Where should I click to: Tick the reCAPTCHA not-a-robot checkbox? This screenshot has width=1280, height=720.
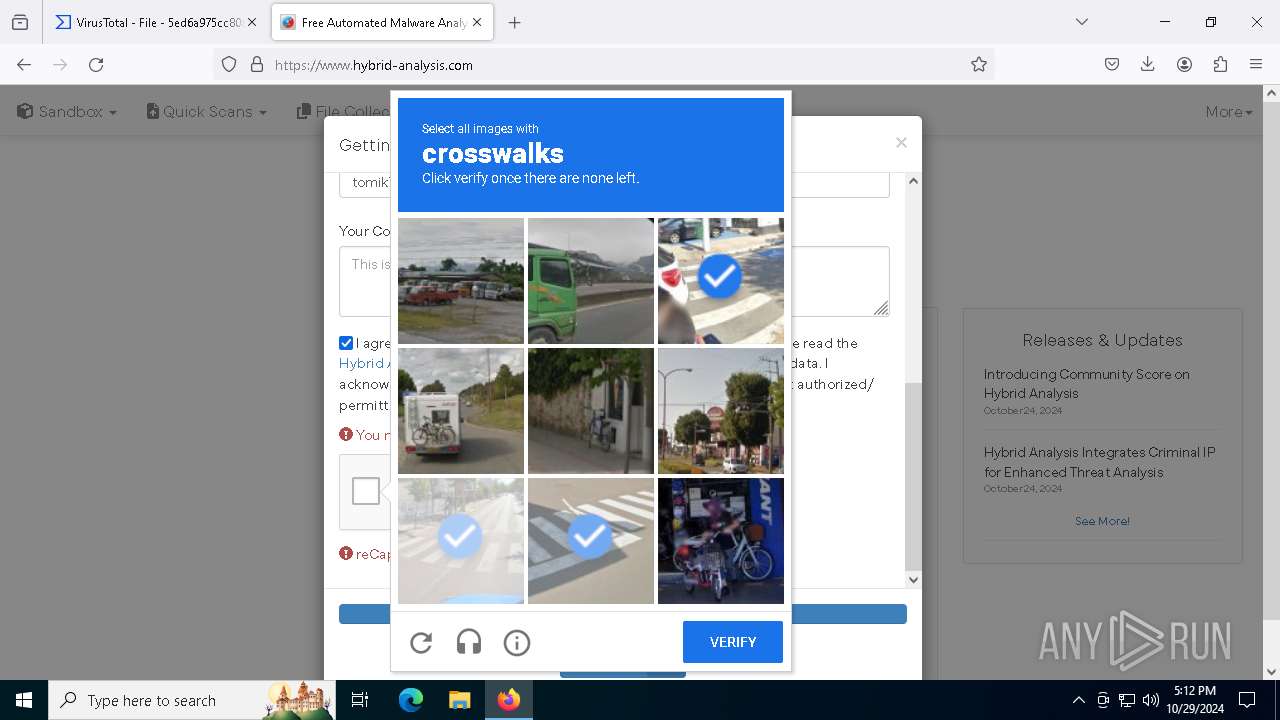click(x=366, y=491)
